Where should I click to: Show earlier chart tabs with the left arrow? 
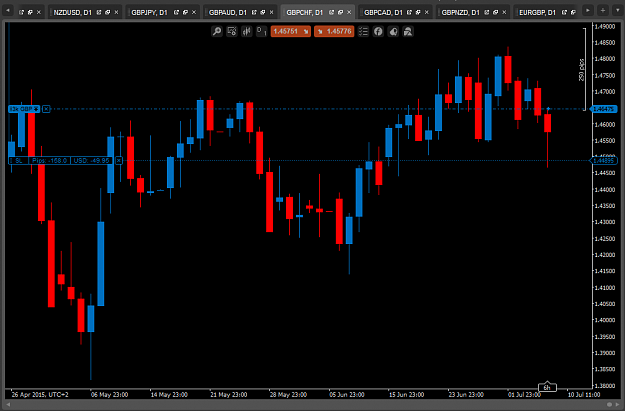(8, 10)
